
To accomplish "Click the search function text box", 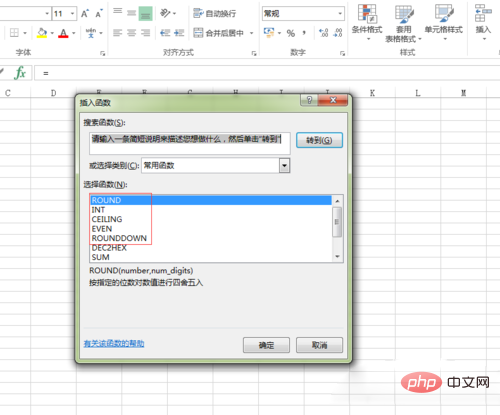I will [x=190, y=143].
